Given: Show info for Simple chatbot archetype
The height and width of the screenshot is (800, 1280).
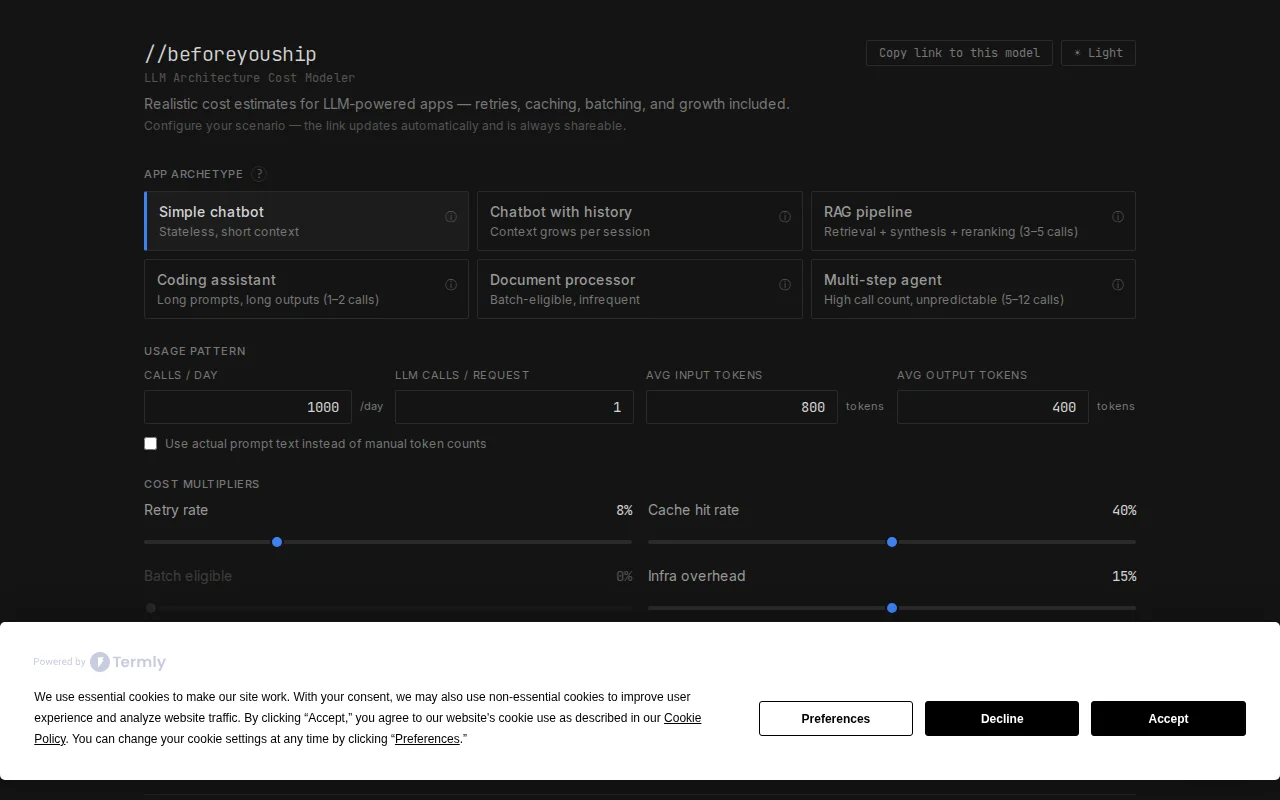Looking at the screenshot, I should coord(451,217).
